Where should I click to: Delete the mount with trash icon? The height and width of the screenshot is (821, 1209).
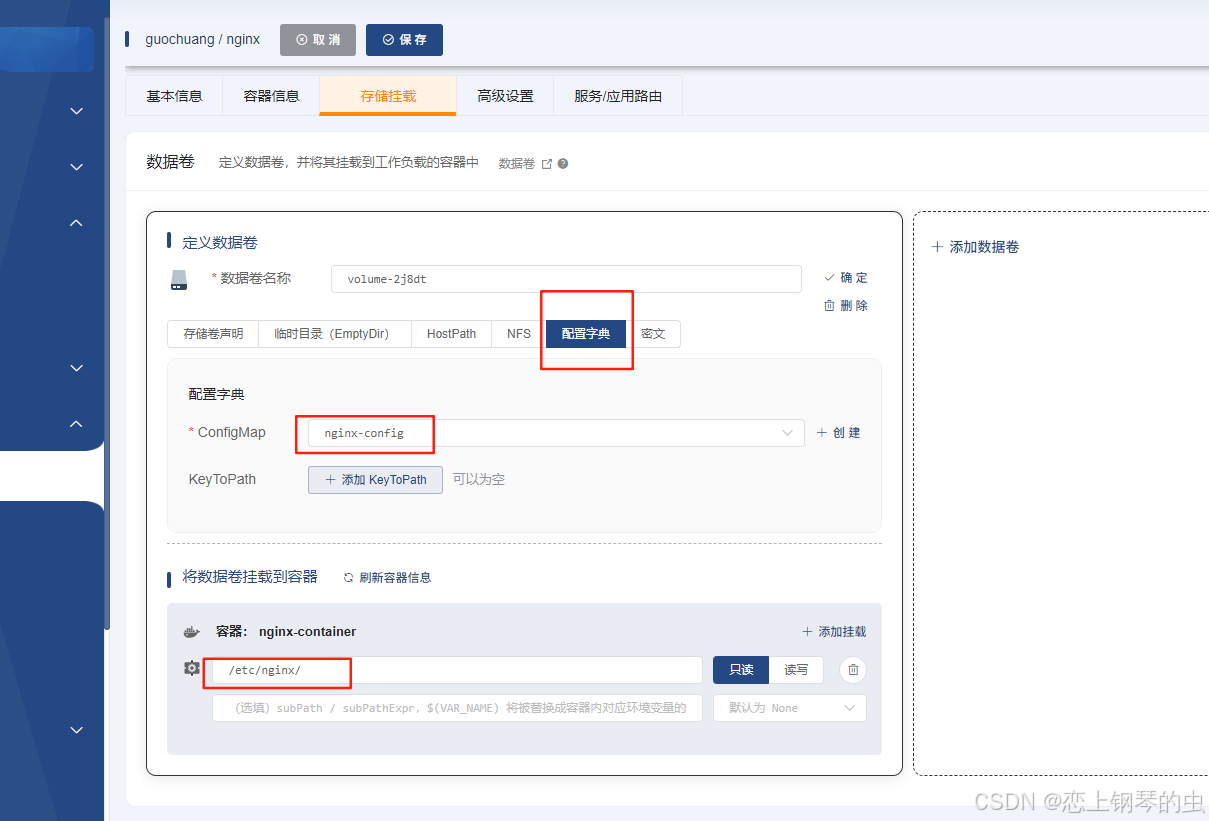853,670
